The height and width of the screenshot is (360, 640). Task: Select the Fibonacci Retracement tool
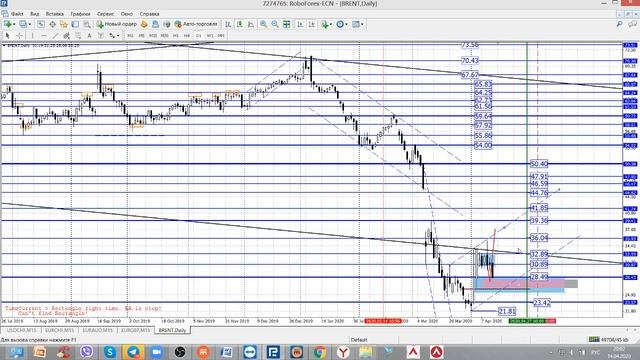coord(78,36)
